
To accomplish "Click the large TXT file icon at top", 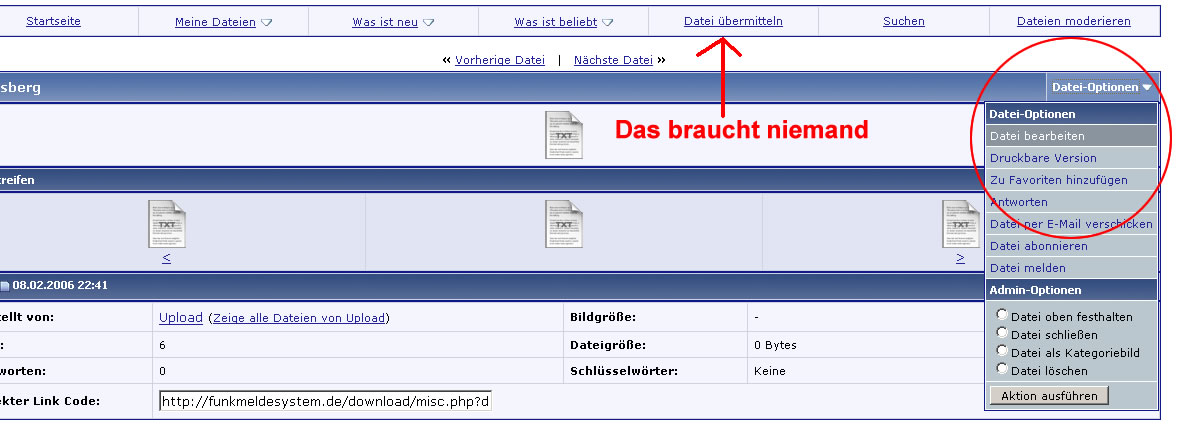I will click(x=563, y=134).
